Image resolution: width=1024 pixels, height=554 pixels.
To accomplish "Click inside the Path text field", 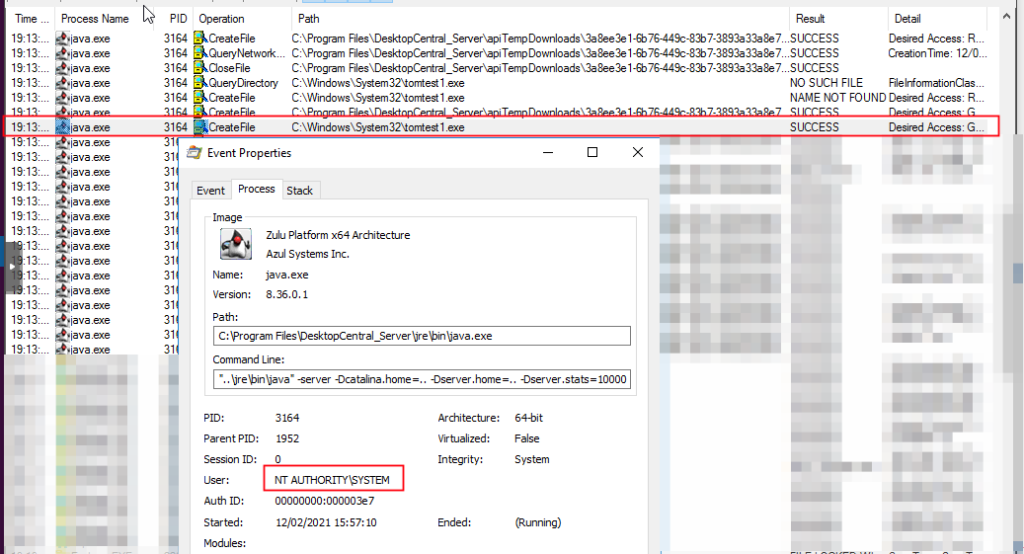I will point(421,335).
